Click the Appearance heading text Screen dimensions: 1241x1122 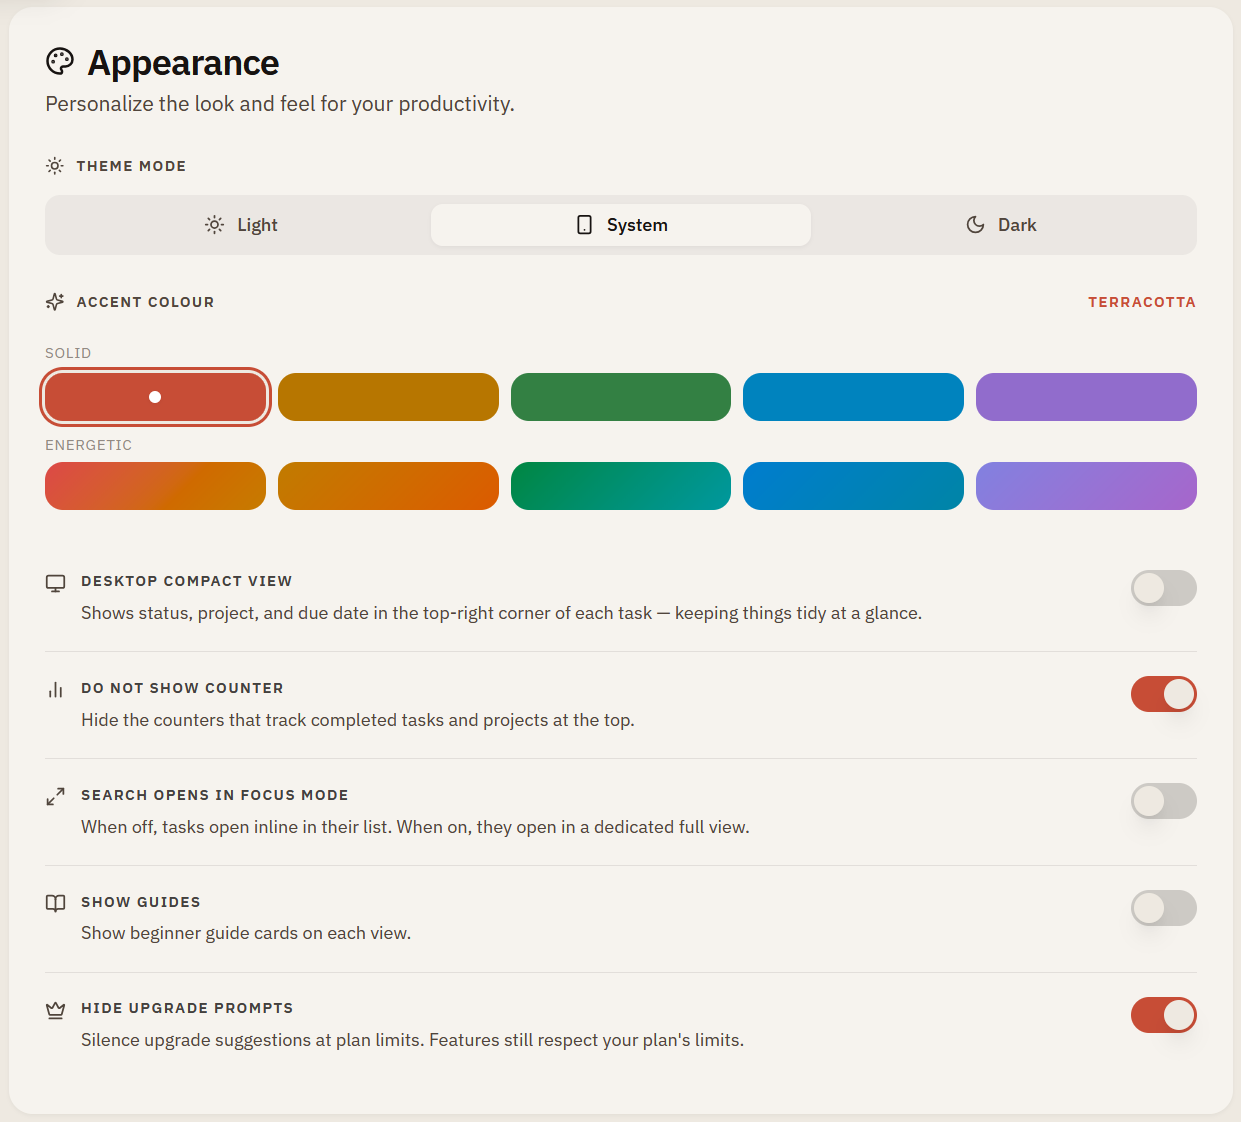tap(183, 63)
